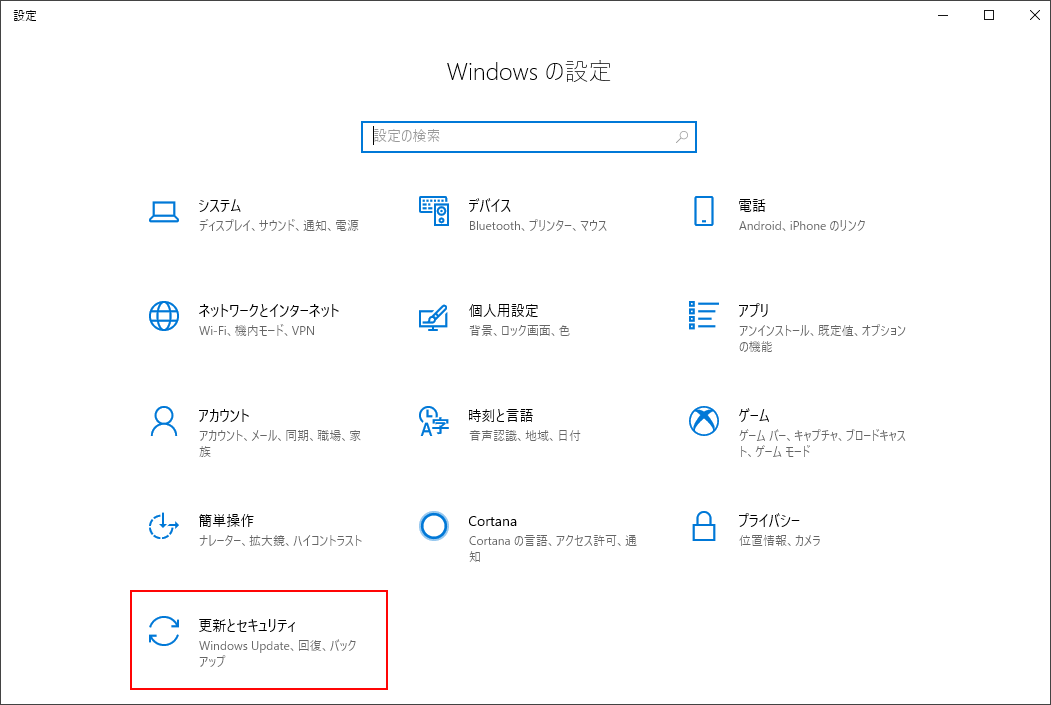The image size is (1051, 705).
Task: Click the 時刻と言語 clock and letter icon
Action: (x=434, y=421)
